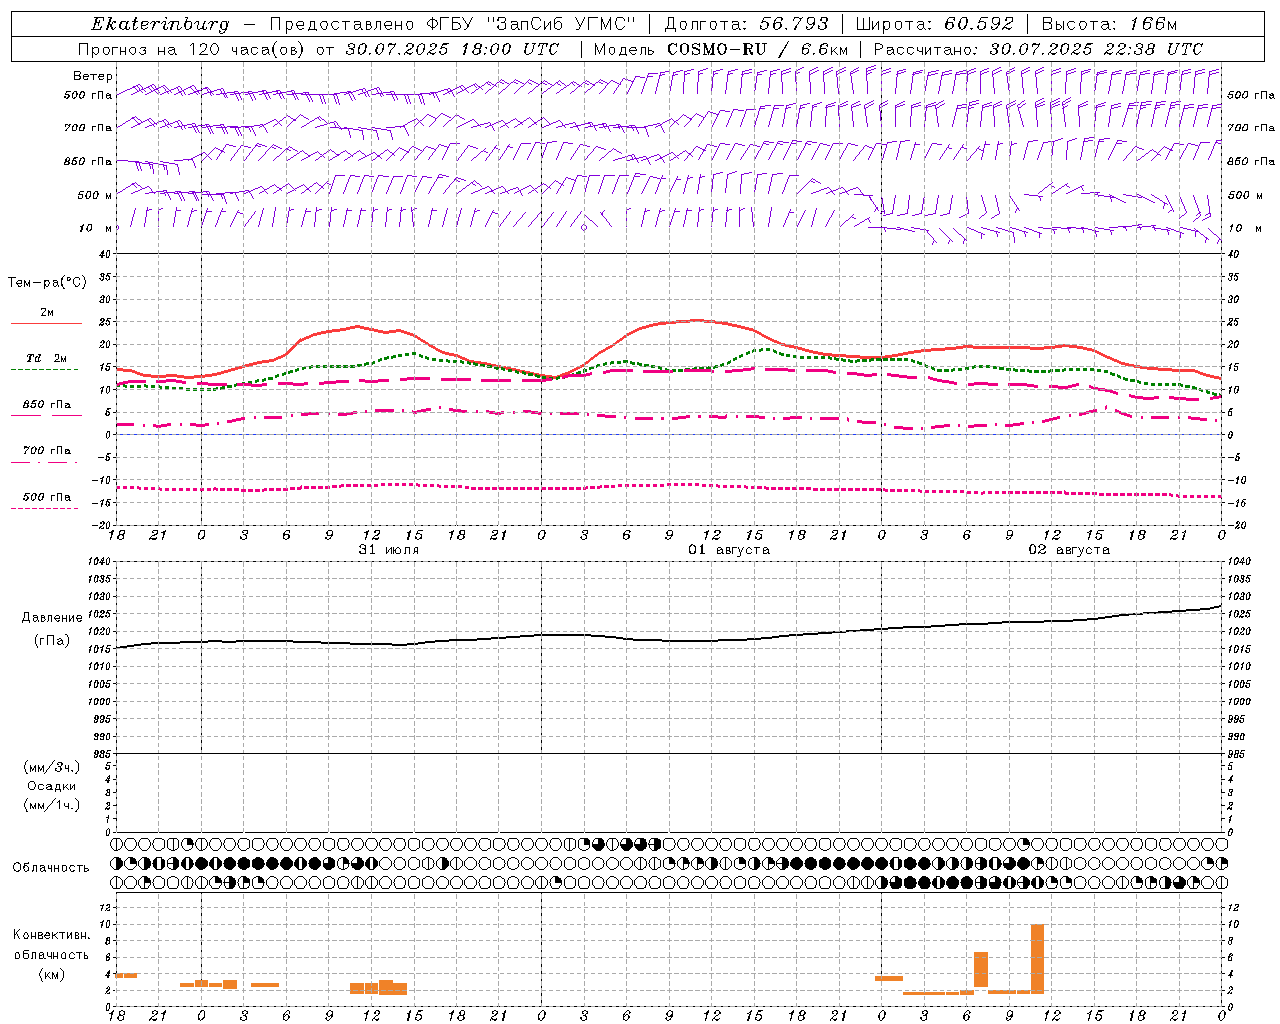
Task: Click the forecast start time 30.07.2025 18:00 UTC
Action: pos(452,49)
